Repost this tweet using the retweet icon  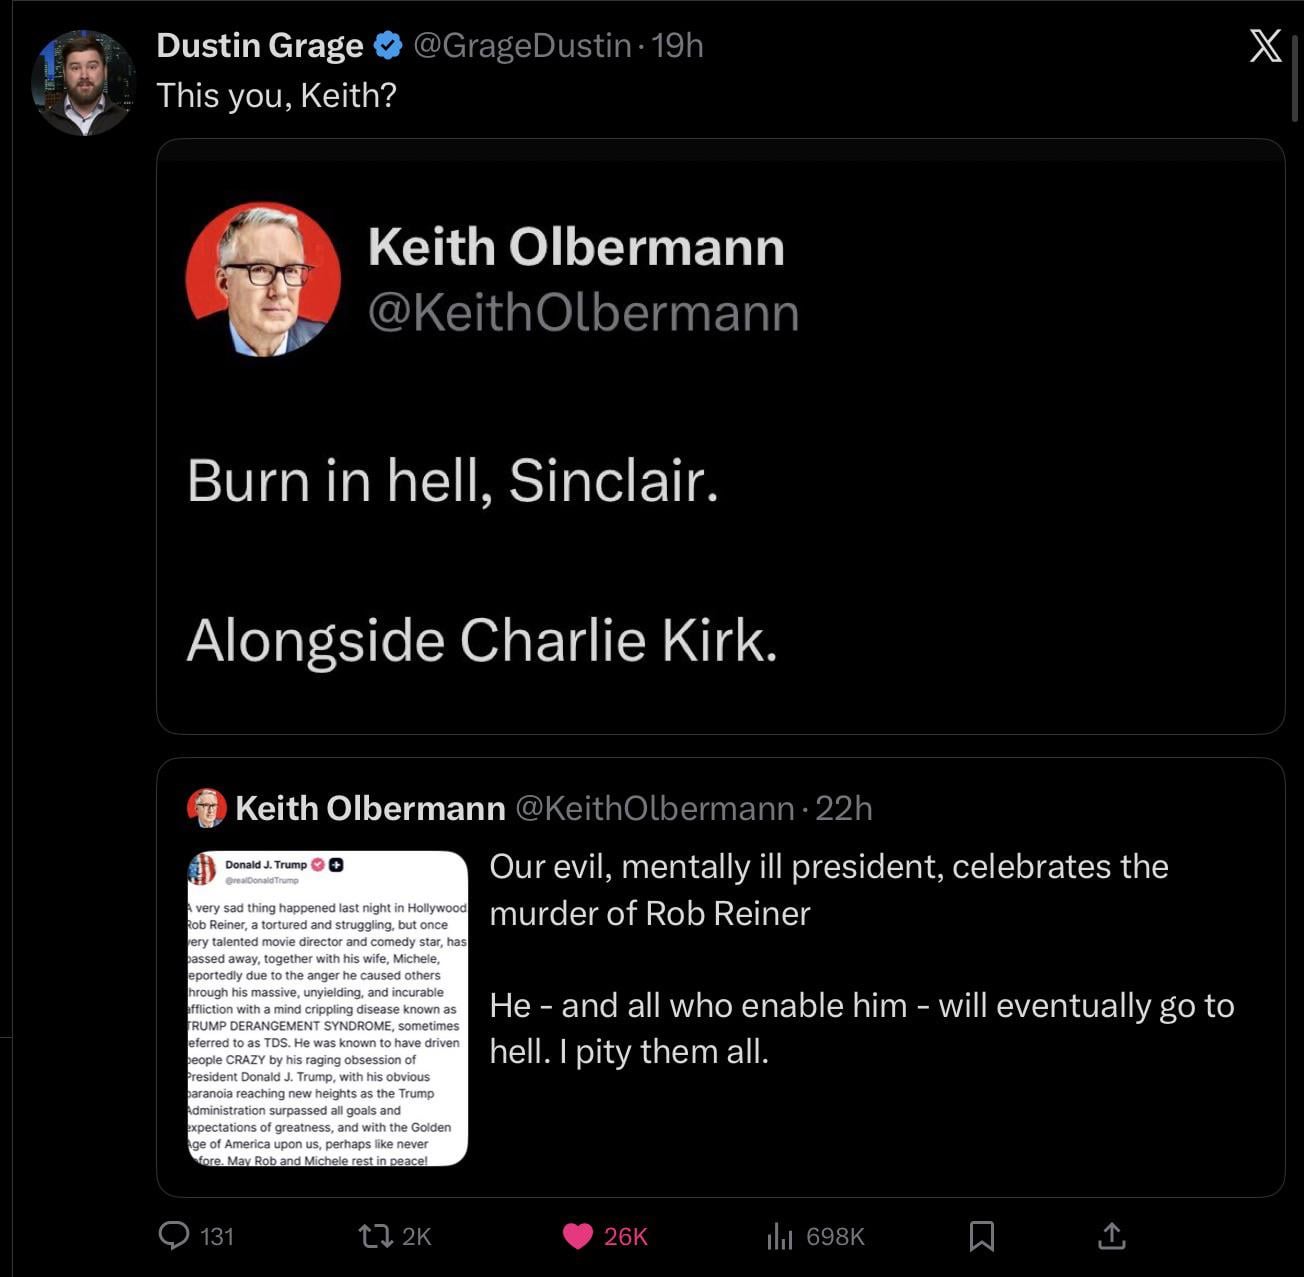pos(375,1236)
